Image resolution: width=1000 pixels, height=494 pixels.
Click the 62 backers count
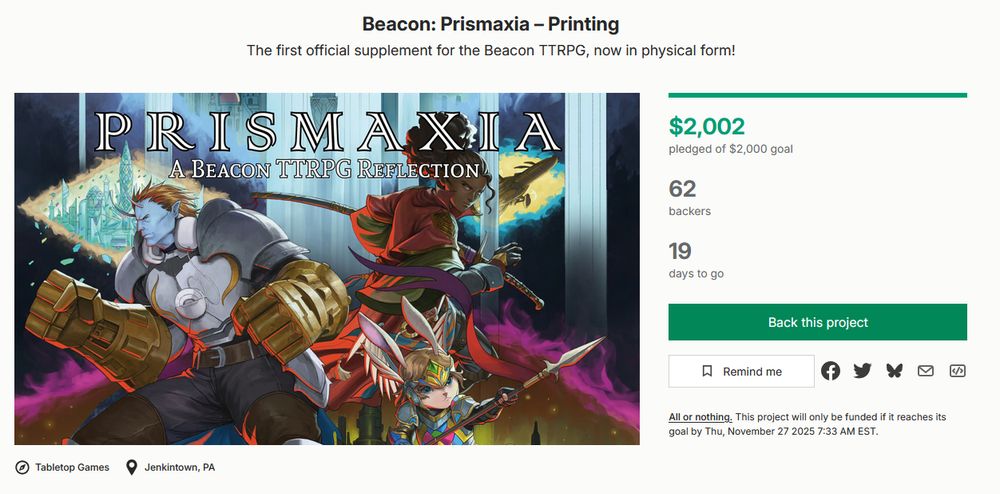pyautogui.click(x=683, y=189)
